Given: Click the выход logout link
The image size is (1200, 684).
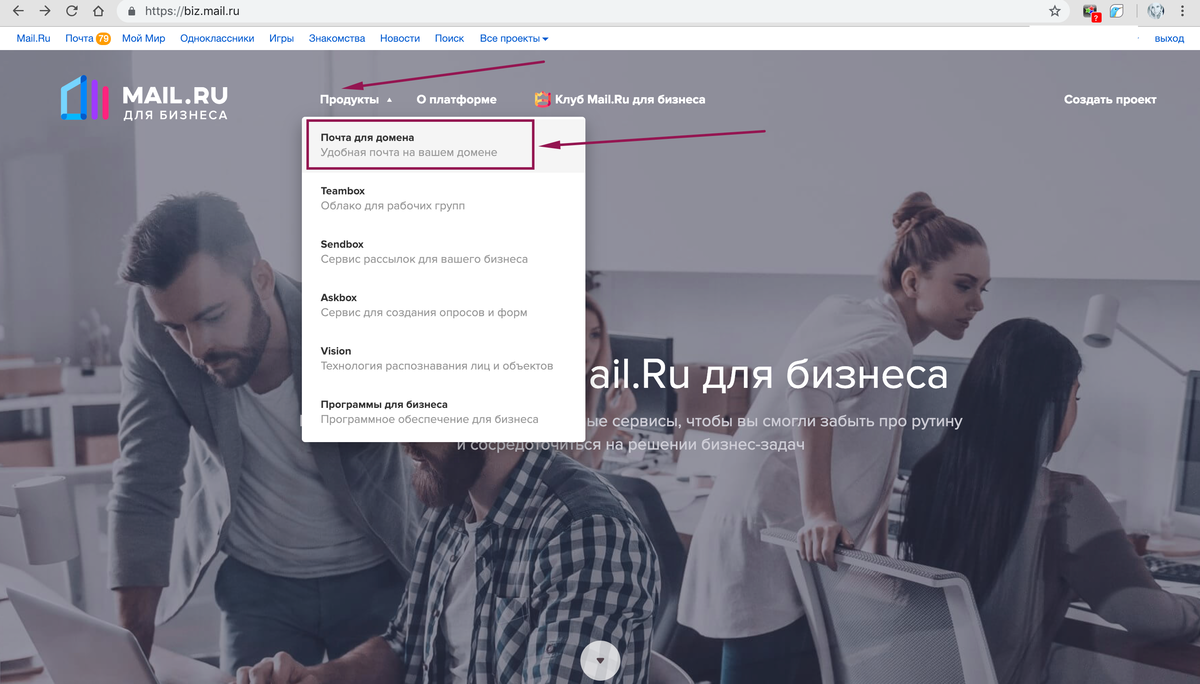Looking at the screenshot, I should 1169,39.
